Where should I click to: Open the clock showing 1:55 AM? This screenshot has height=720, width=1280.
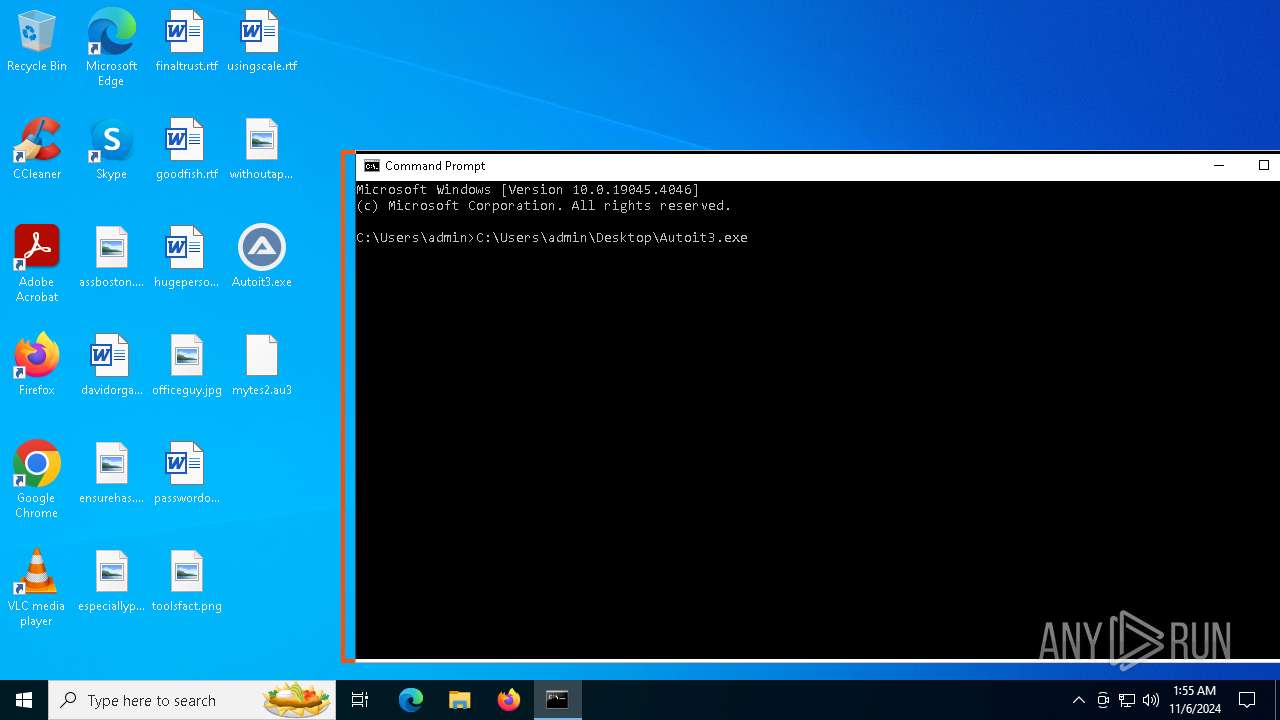[1194, 700]
